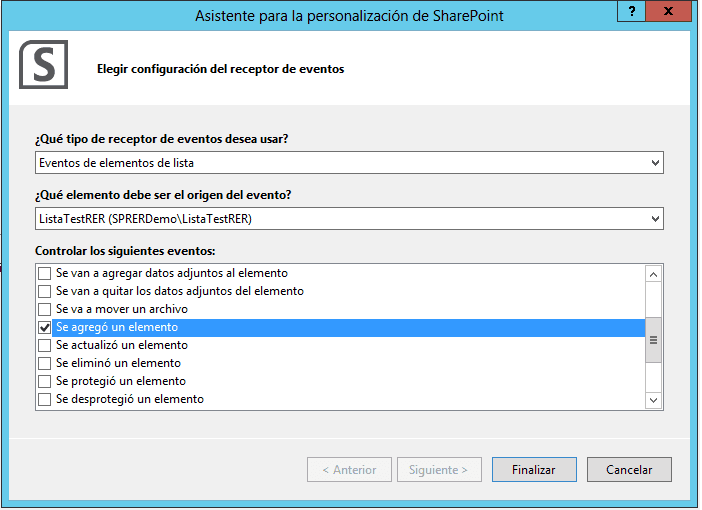The width and height of the screenshot is (702, 510).
Task: Tick 'Se actualizó un elemento' checkbox
Action: (44, 345)
